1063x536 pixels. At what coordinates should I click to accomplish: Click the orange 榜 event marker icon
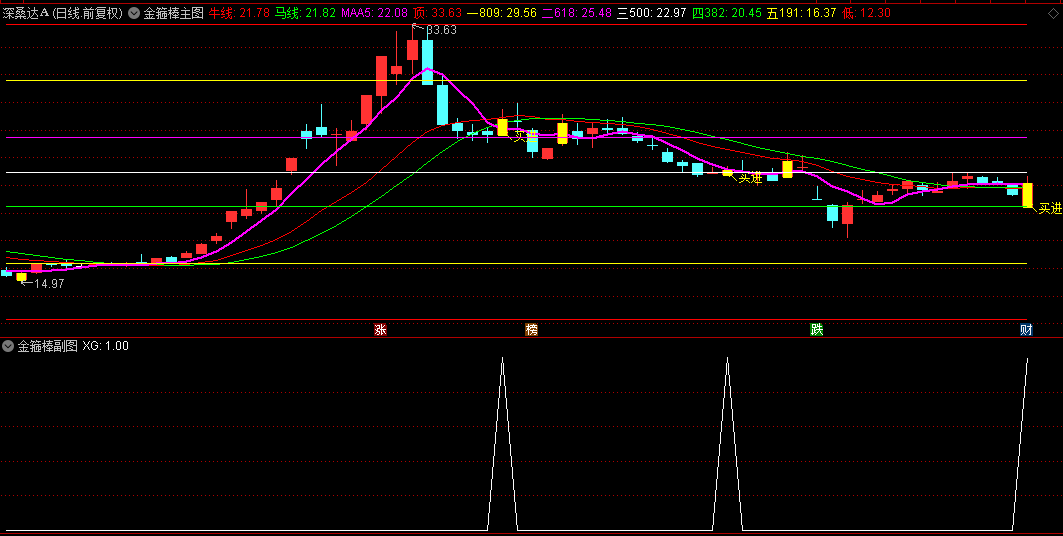(x=531, y=329)
